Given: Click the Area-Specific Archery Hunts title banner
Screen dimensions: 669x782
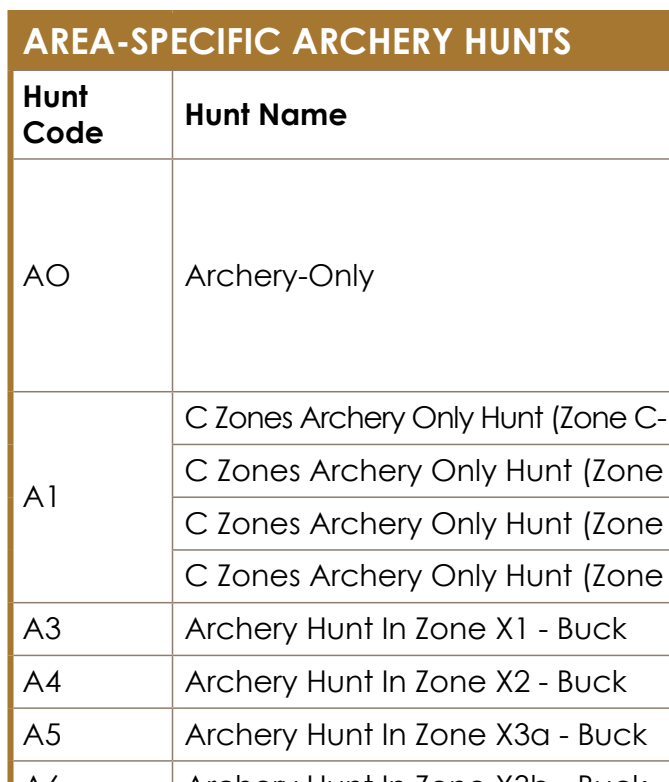Looking at the screenshot, I should (x=338, y=40).
